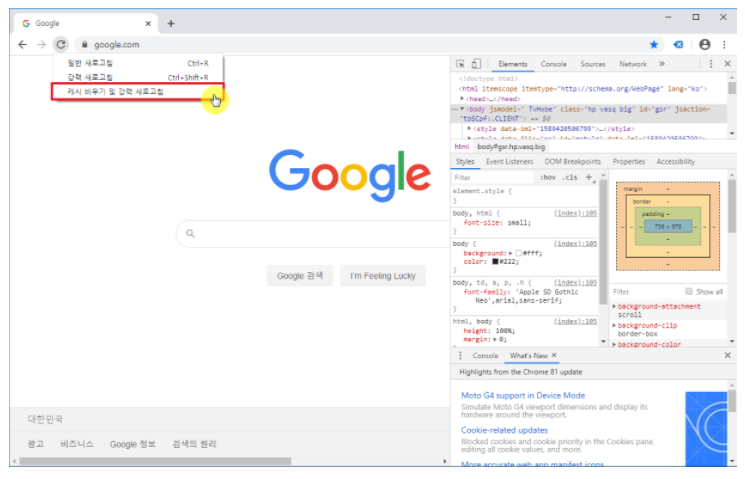Open the profile avatar icon

[705, 45]
